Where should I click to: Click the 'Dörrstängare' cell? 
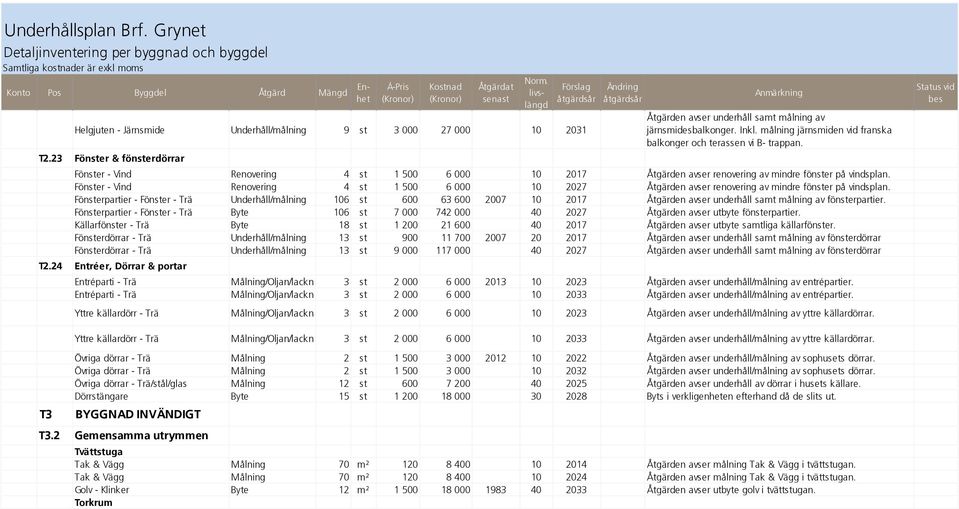pos(102,396)
